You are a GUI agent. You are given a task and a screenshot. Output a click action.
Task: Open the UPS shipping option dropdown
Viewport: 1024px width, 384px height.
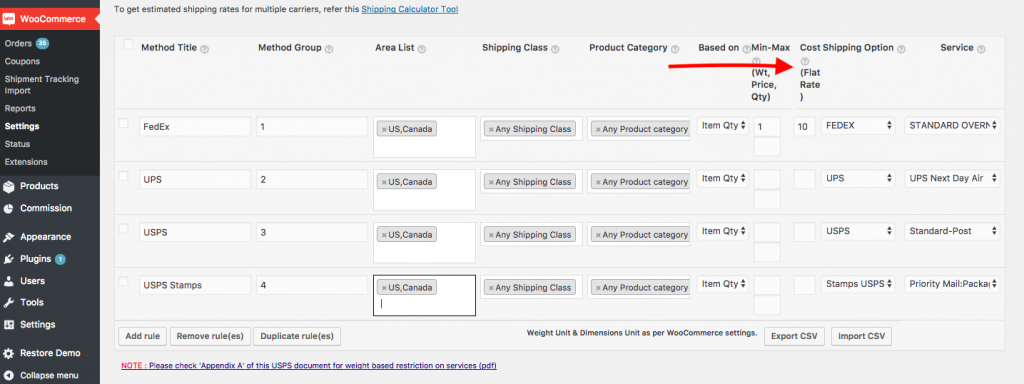click(x=858, y=178)
